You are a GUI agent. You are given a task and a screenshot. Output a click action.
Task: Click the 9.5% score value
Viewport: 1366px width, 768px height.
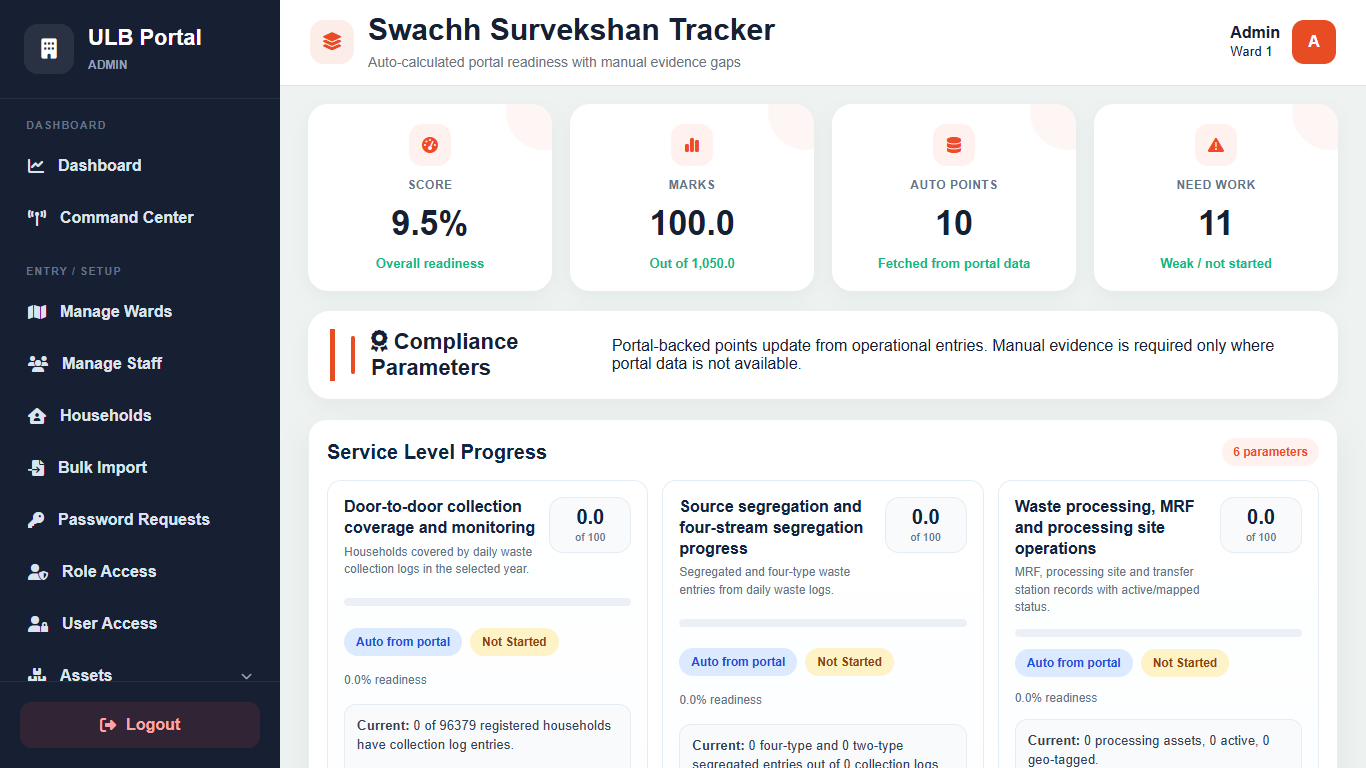click(x=430, y=224)
